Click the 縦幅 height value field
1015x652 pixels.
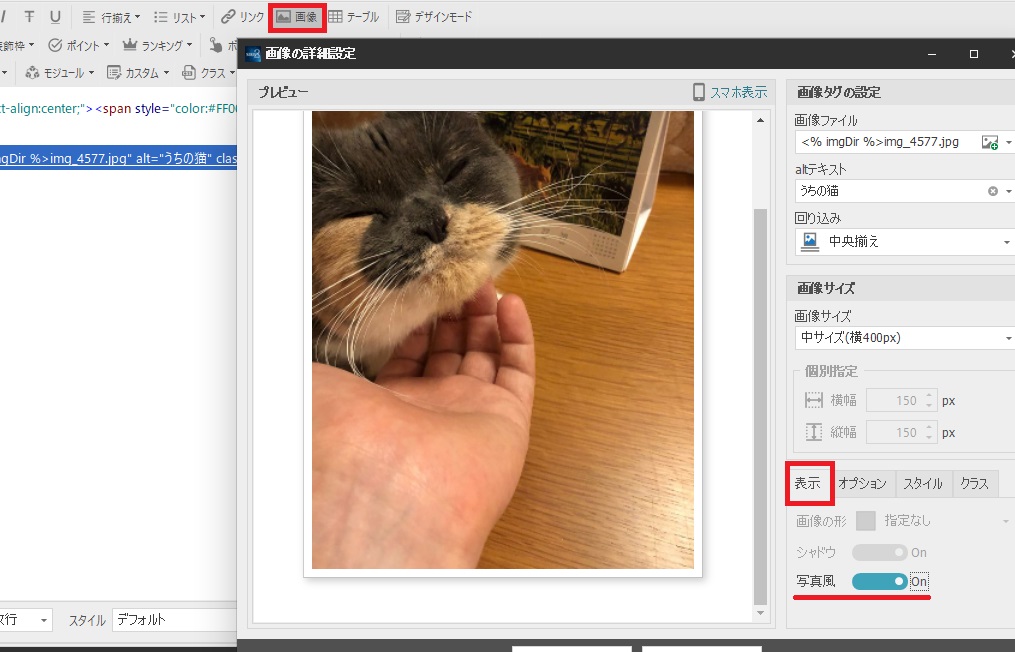[x=895, y=433]
